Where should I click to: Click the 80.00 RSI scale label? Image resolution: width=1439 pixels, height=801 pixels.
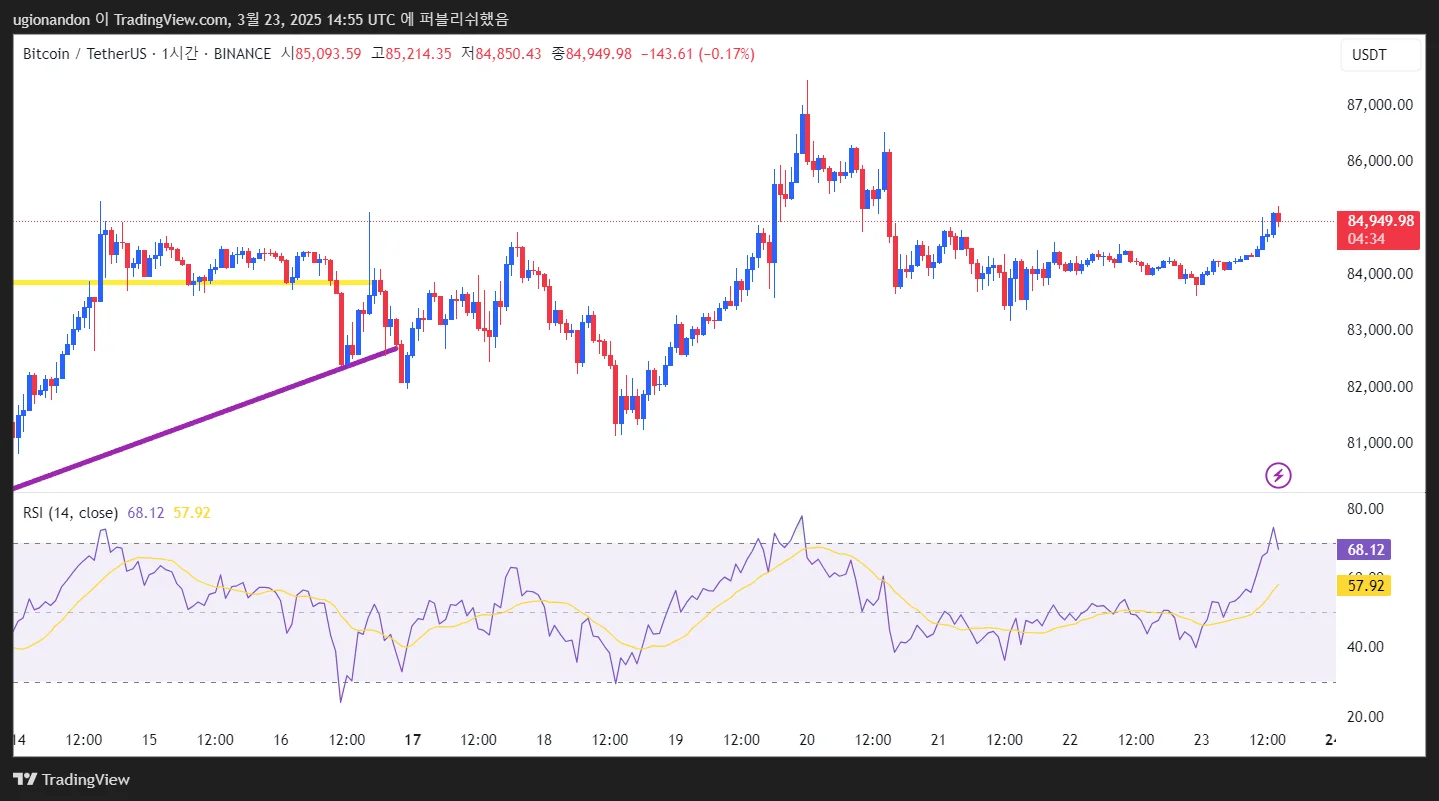pyautogui.click(x=1366, y=508)
